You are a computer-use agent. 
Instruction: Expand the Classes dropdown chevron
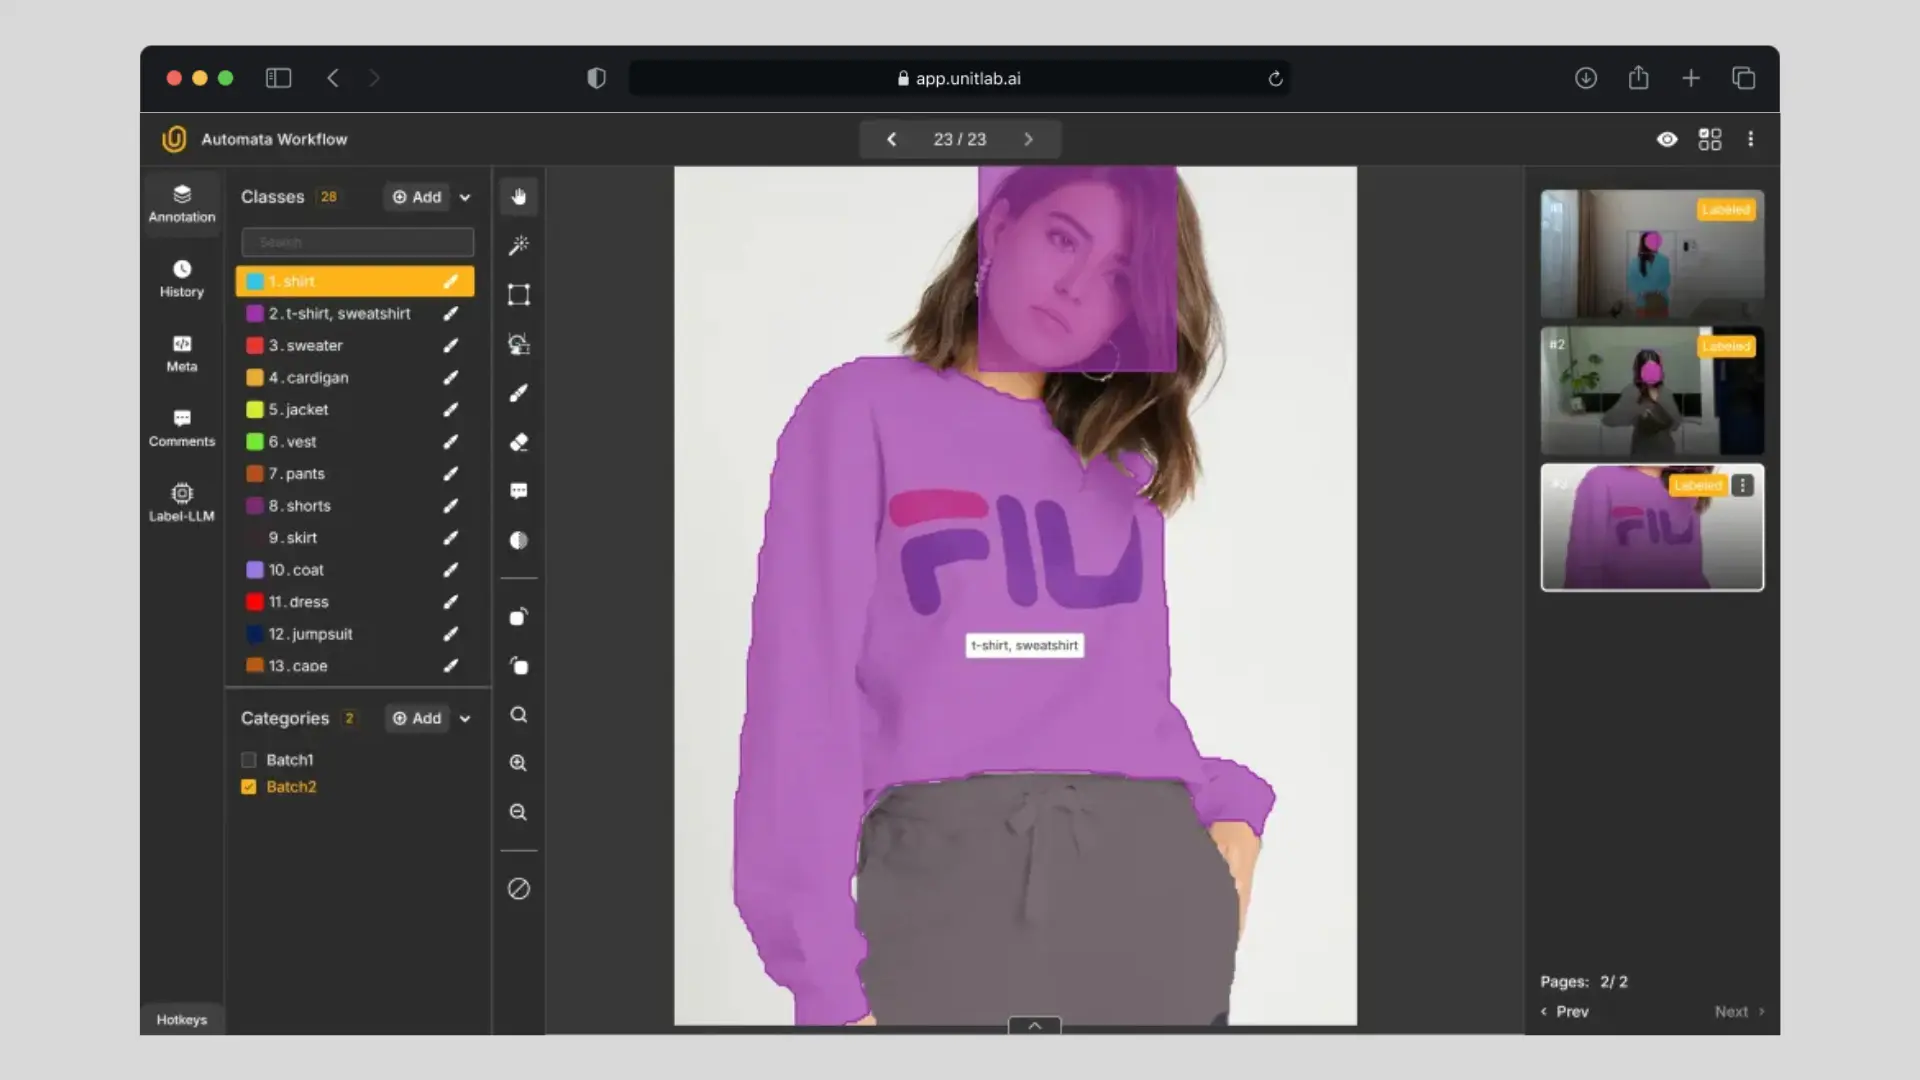point(465,198)
